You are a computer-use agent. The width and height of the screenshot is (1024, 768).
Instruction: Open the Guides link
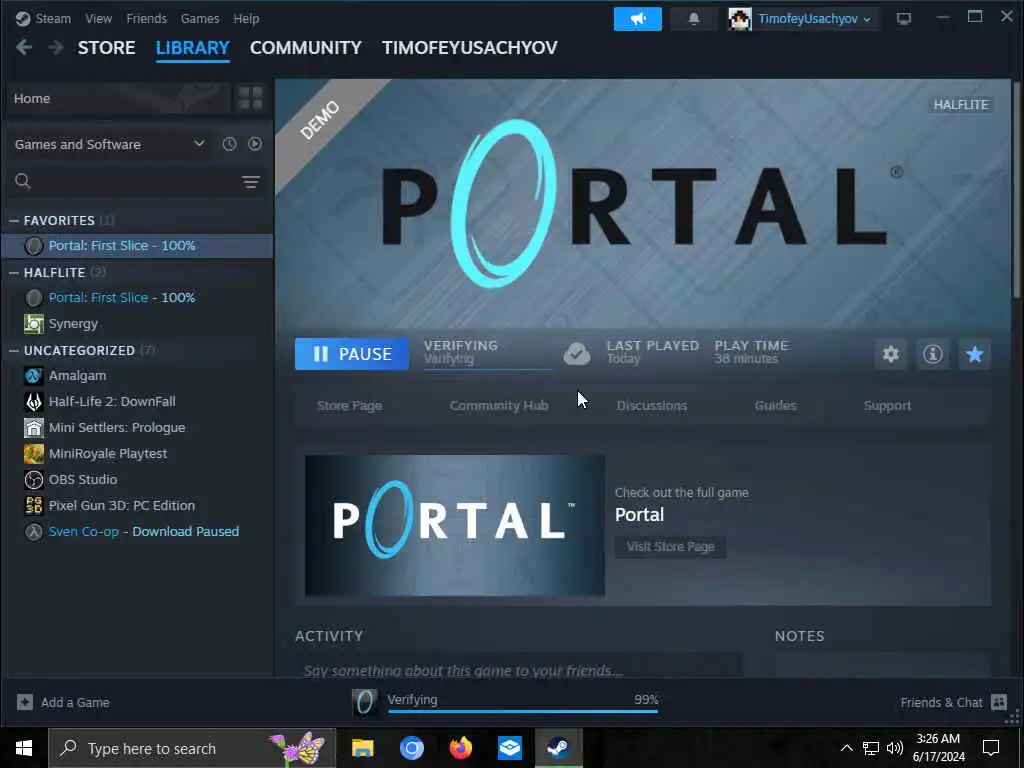pos(775,406)
